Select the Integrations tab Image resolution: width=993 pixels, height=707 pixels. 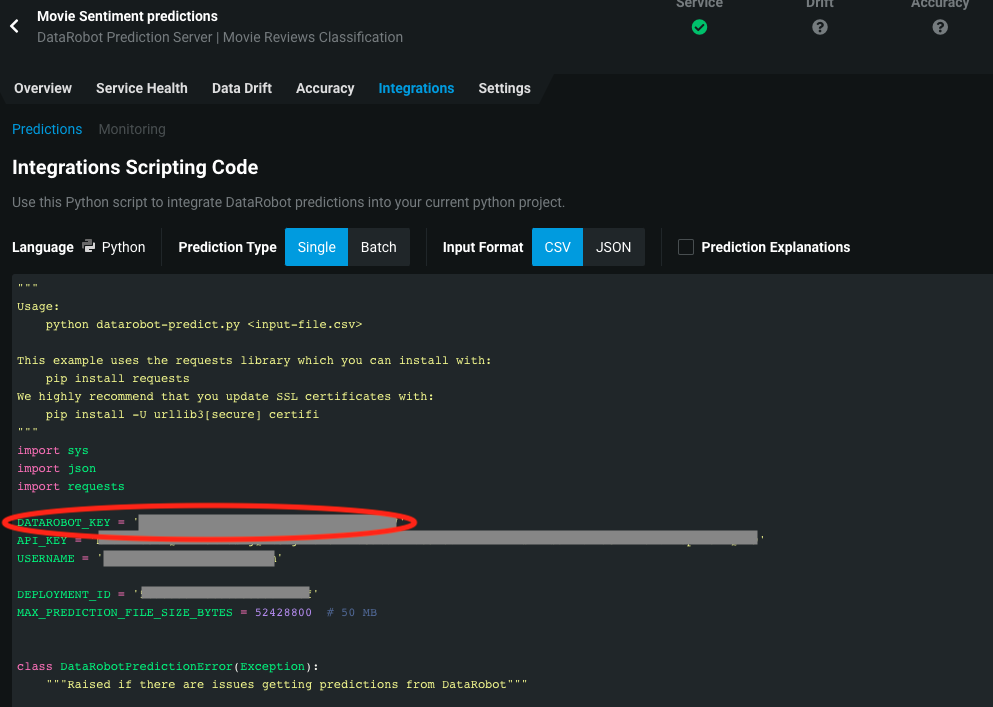tap(416, 88)
